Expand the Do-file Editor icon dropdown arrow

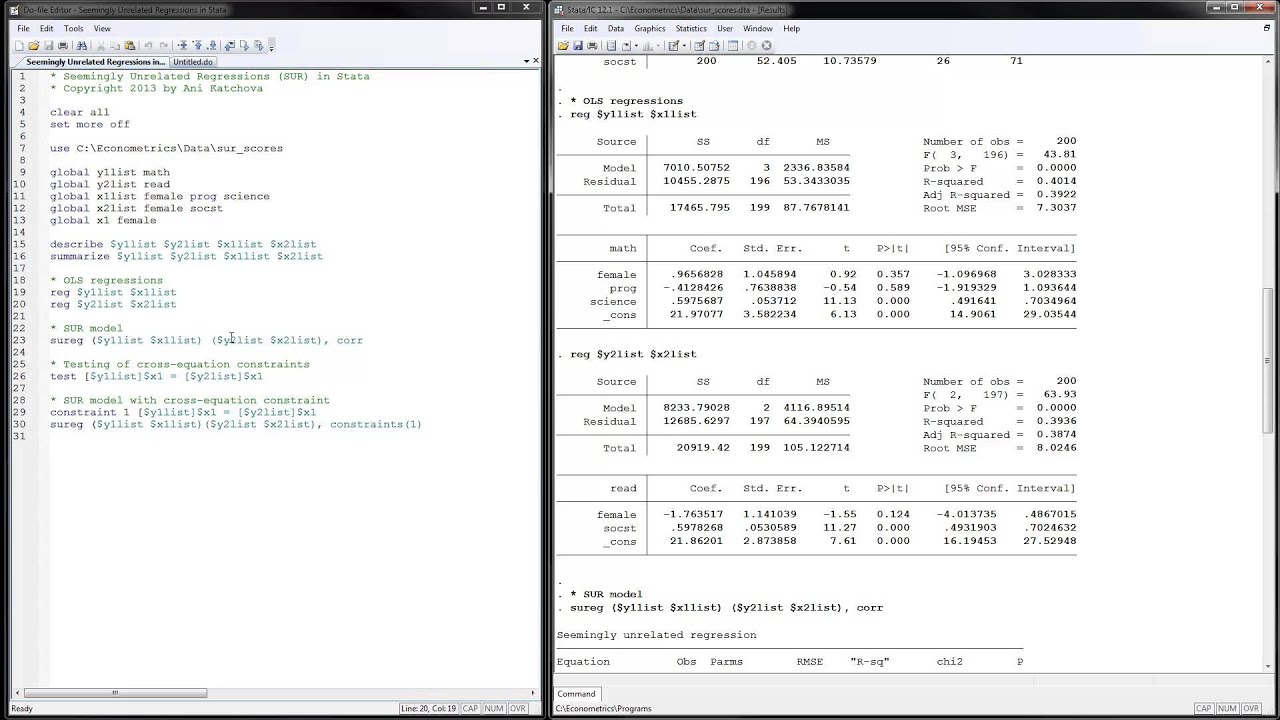(x=684, y=45)
